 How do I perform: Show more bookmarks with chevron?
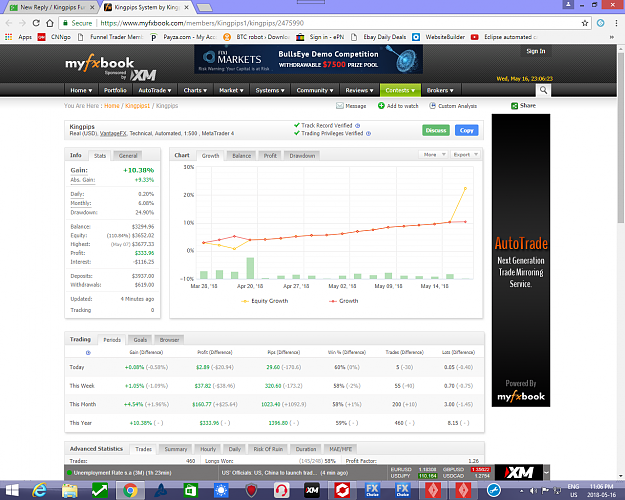click(612, 37)
